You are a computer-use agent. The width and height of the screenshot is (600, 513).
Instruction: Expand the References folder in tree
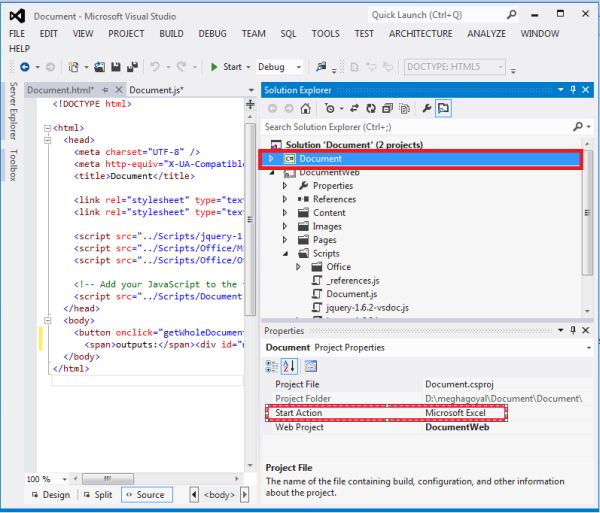pyautogui.click(x=285, y=199)
